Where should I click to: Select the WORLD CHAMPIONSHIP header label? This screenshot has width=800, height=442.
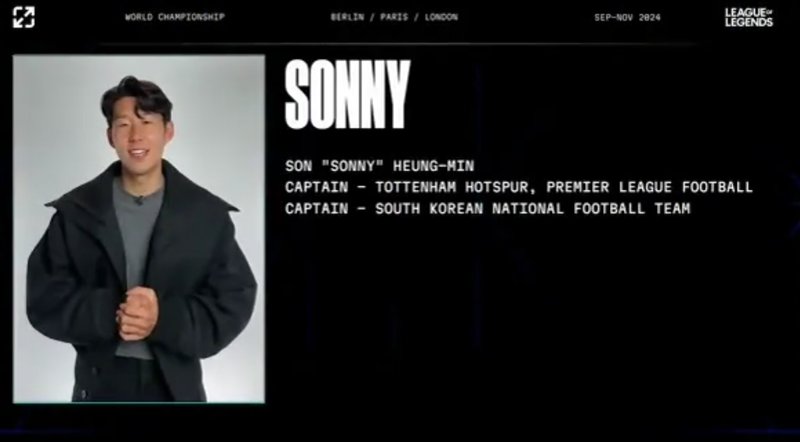click(175, 17)
